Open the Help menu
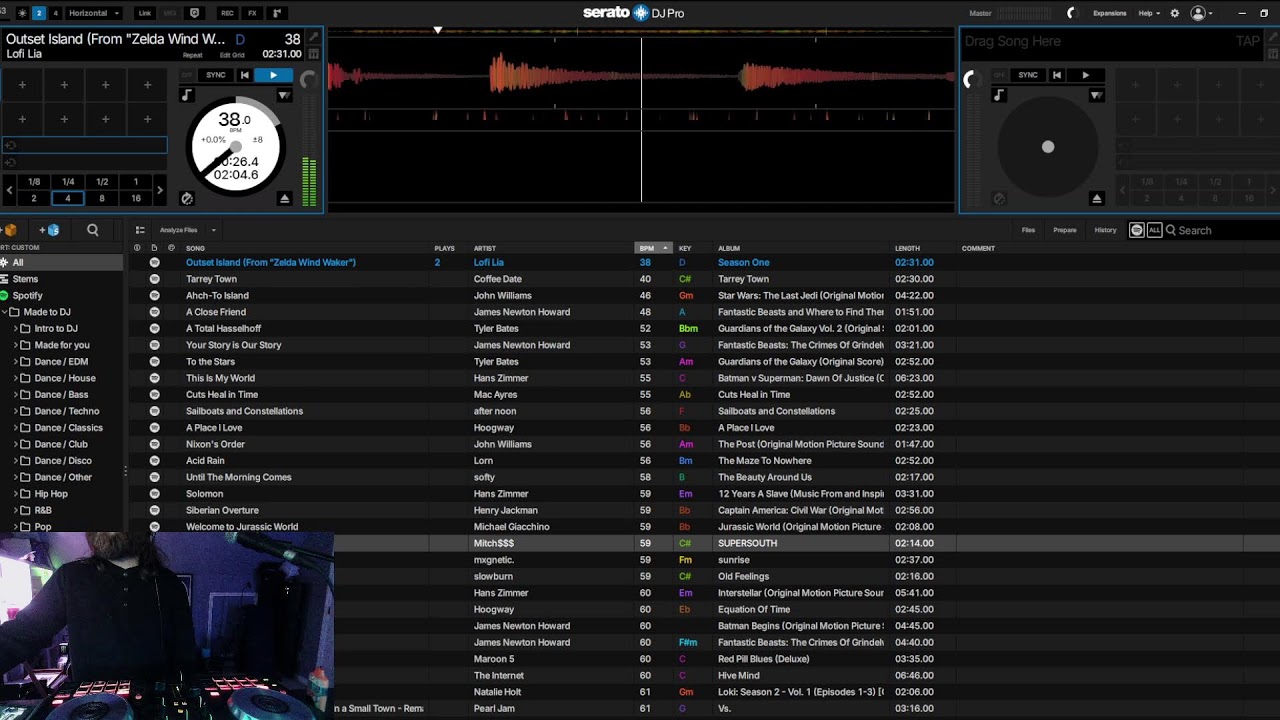 coord(1149,13)
